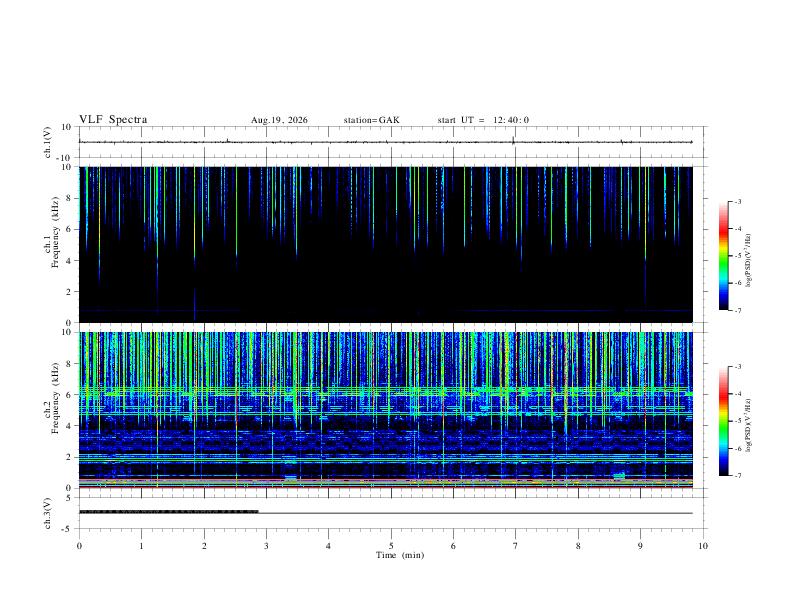Click the 0 minute tick on the time axis
792x612 pixels.
coord(79,546)
